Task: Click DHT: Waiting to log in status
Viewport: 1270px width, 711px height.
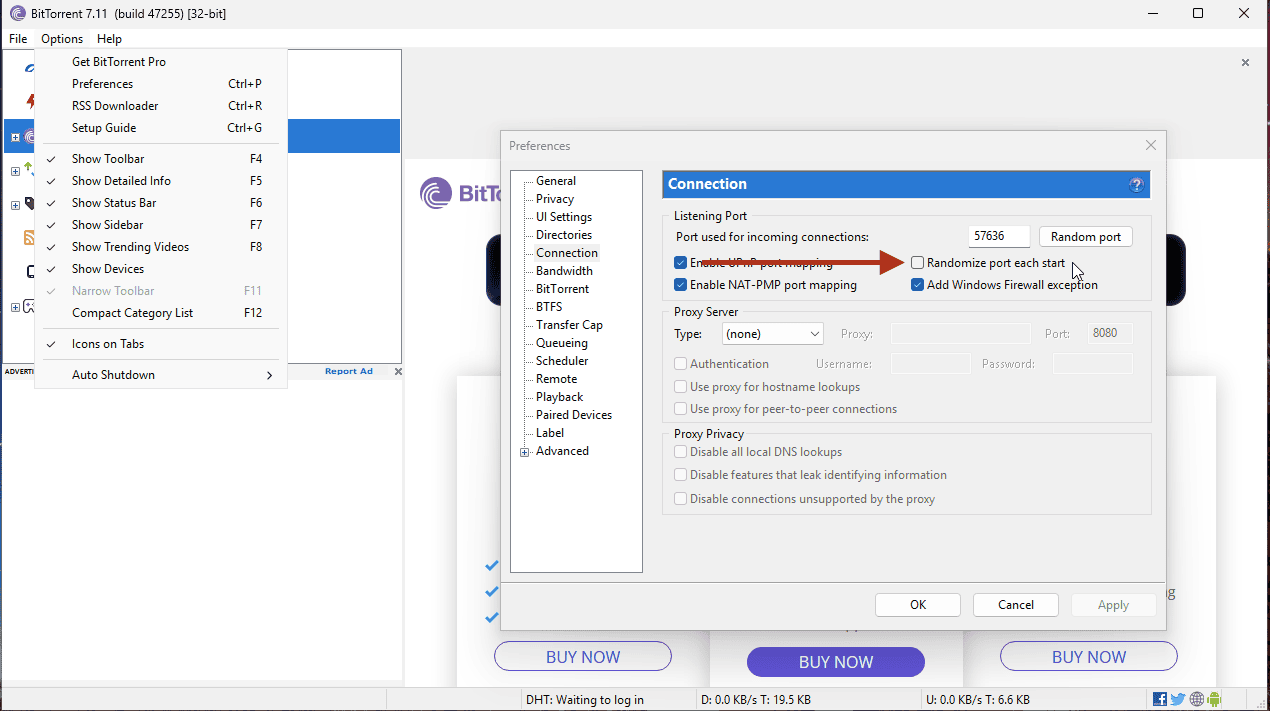Action: [x=585, y=700]
